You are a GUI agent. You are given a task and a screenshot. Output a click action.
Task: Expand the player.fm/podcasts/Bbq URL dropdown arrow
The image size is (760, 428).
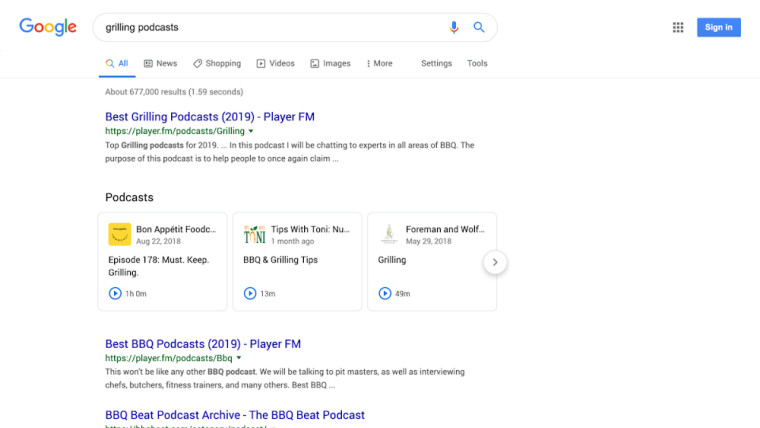[238, 358]
